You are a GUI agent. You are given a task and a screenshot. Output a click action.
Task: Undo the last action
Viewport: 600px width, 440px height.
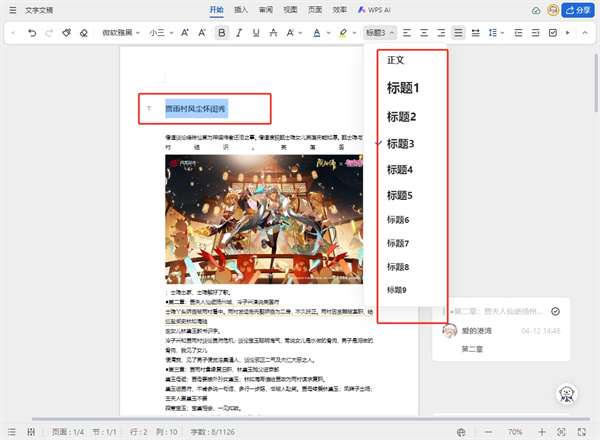[32, 33]
